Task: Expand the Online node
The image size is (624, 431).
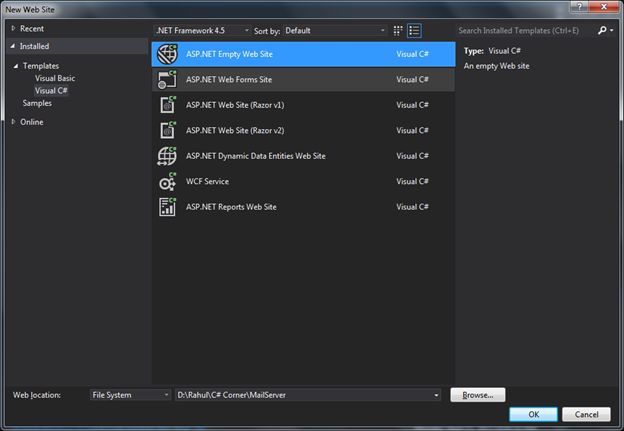Action: (x=13, y=122)
